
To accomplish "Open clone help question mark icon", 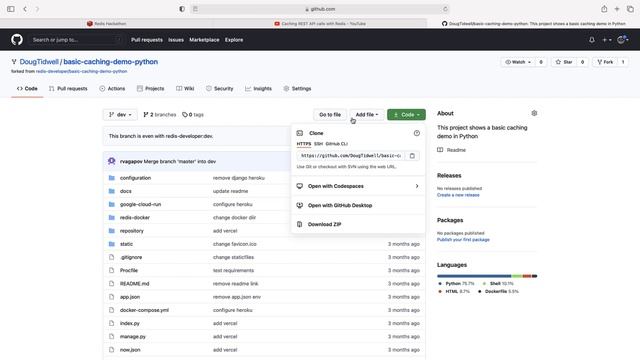I will [417, 133].
